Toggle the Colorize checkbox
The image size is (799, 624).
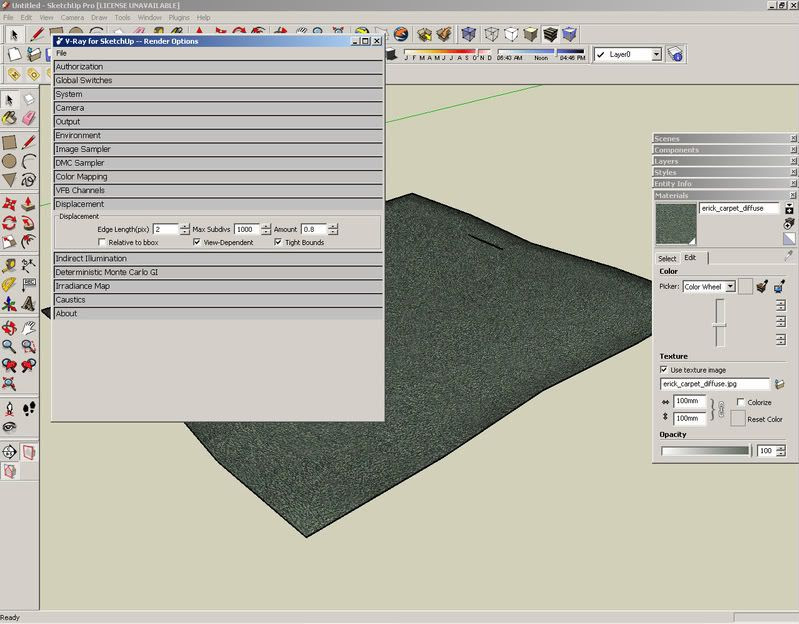pos(740,402)
